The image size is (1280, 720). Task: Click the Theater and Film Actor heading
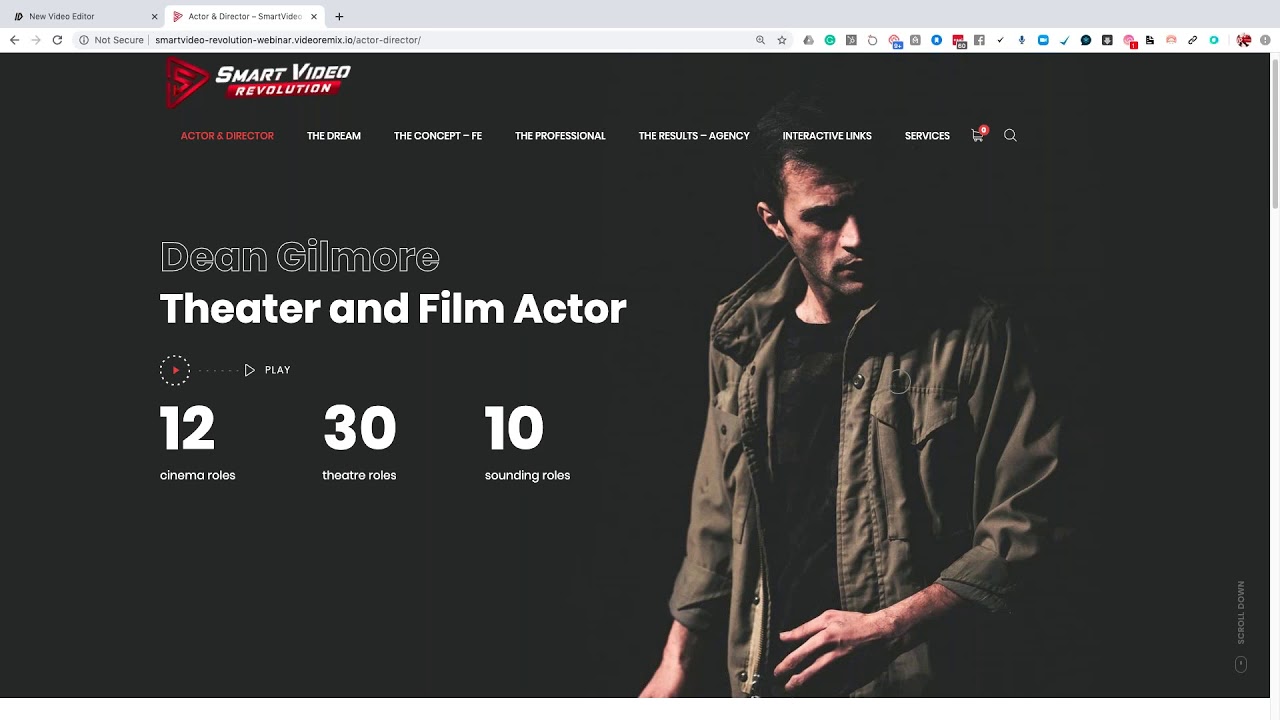pyautogui.click(x=393, y=308)
